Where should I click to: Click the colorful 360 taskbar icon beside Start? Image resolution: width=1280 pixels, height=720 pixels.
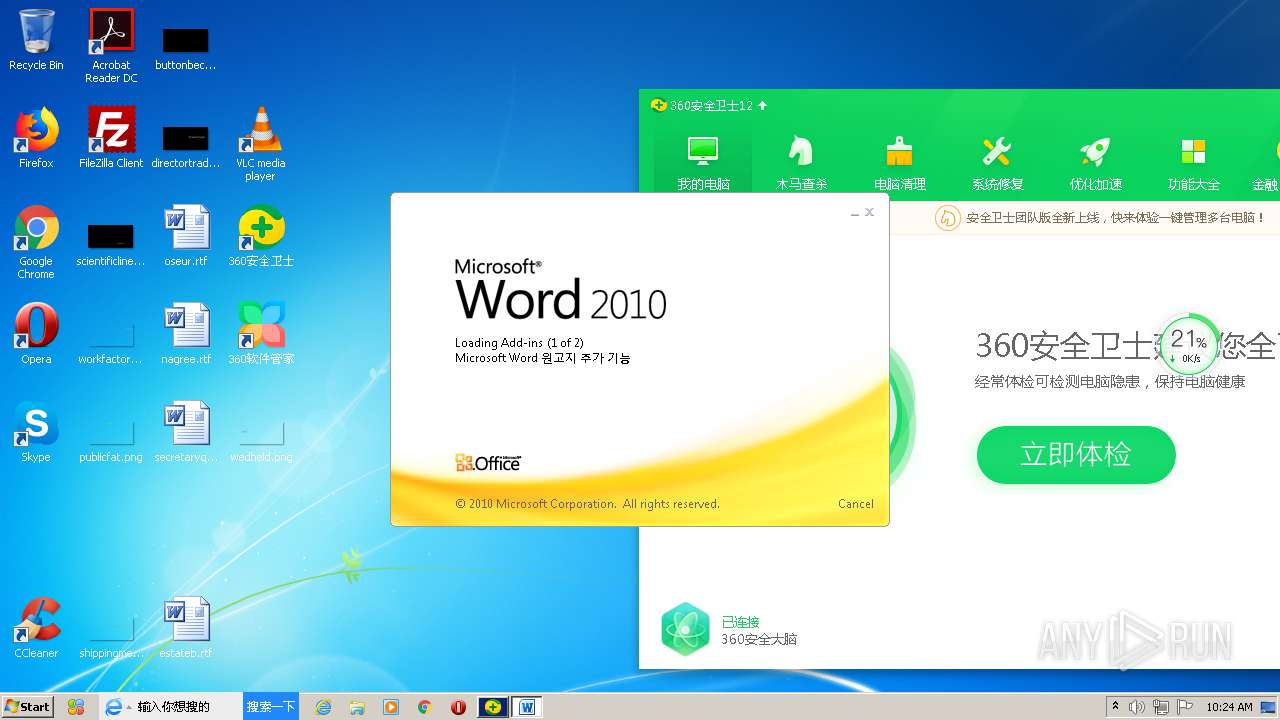coord(76,707)
